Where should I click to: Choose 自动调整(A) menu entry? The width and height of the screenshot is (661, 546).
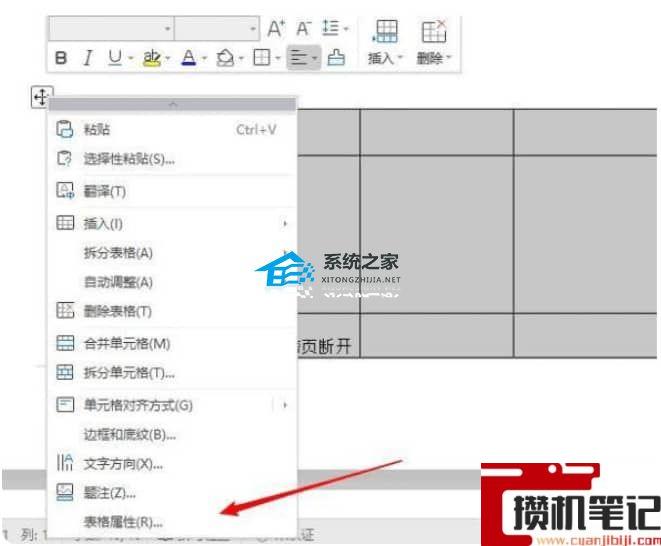click(173, 282)
